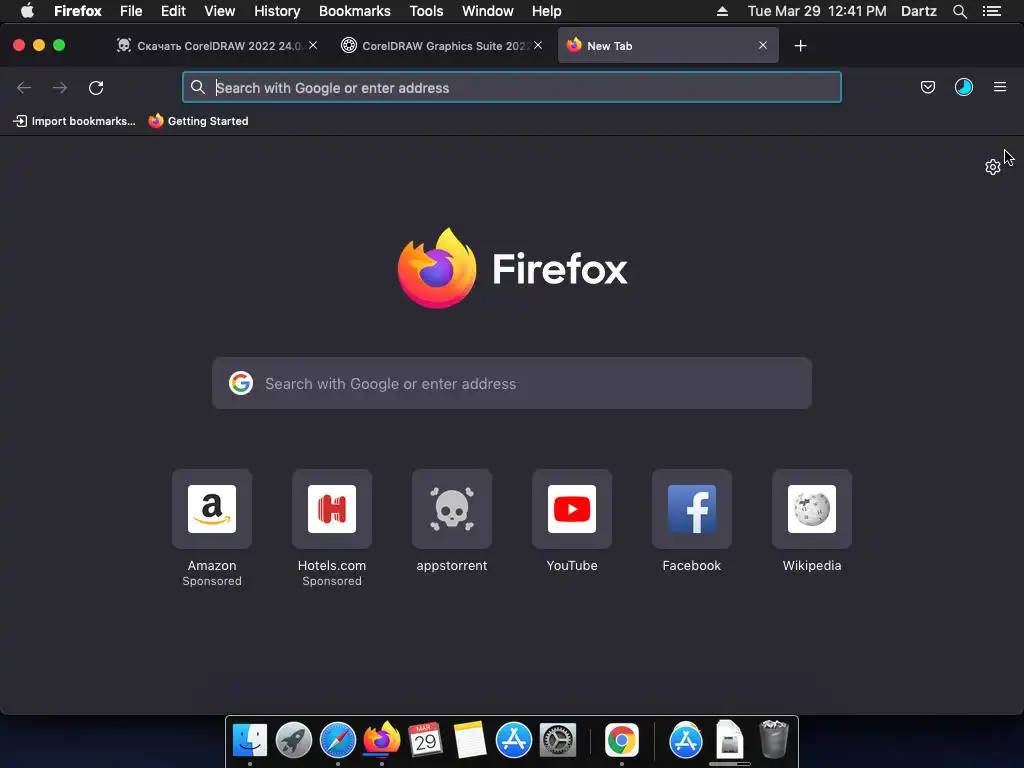Screen dimensions: 1024x768
Task: Open Trash from the Dock
Action: coord(774,739)
